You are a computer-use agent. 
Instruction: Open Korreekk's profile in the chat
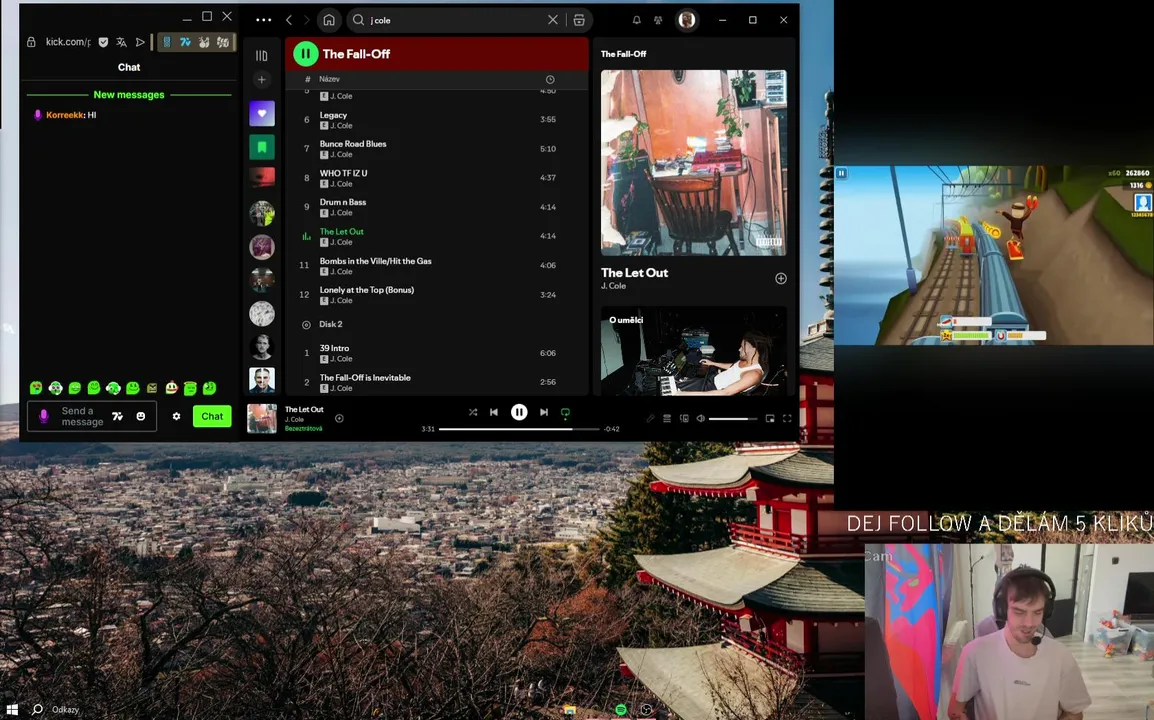click(x=65, y=115)
